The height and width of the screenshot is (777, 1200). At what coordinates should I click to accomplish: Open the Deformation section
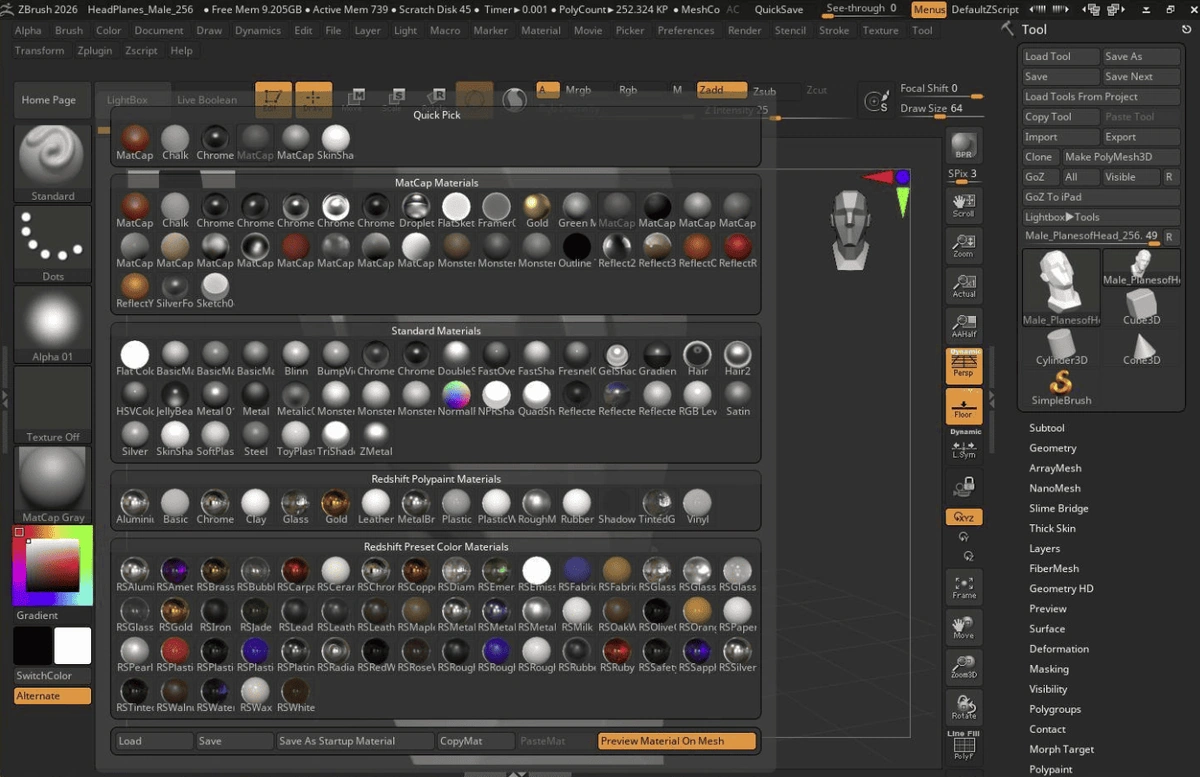pos(1058,649)
